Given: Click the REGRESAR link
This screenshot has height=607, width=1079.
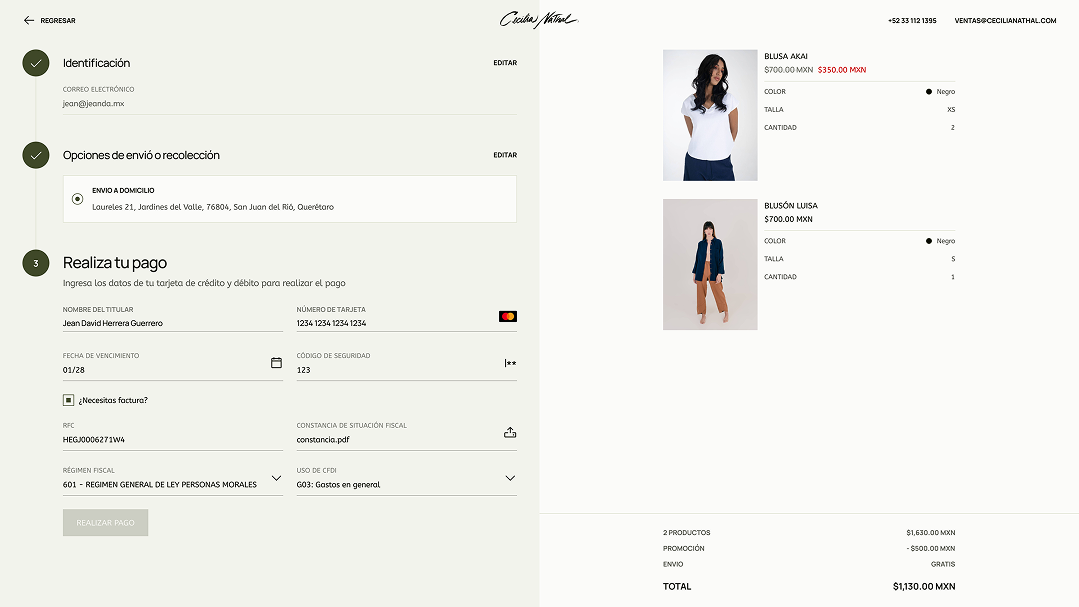Looking at the screenshot, I should tap(58, 21).
